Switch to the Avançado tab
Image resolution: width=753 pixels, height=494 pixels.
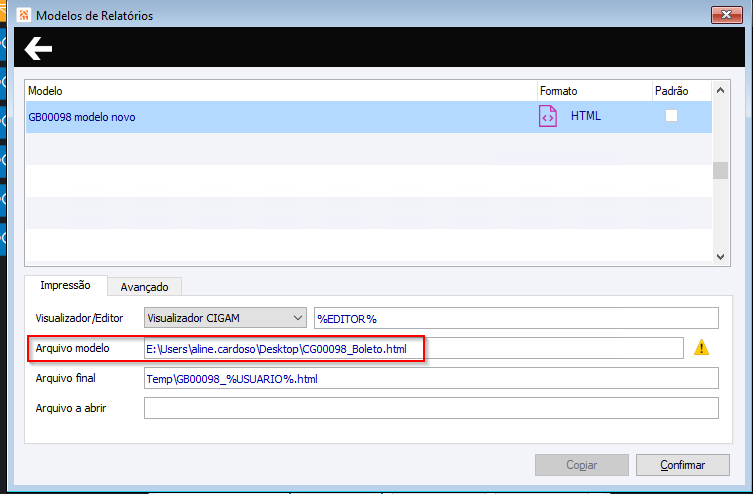click(x=145, y=287)
